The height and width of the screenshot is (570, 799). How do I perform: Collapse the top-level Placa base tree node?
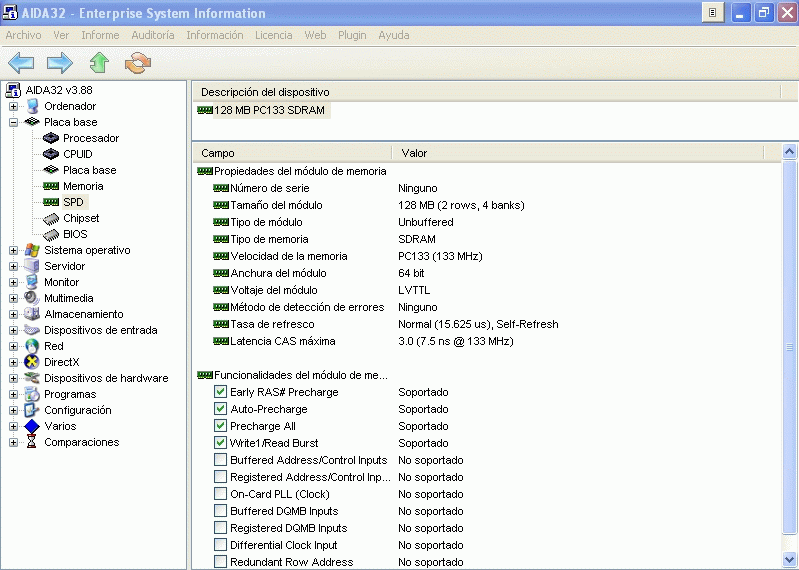tap(13, 122)
